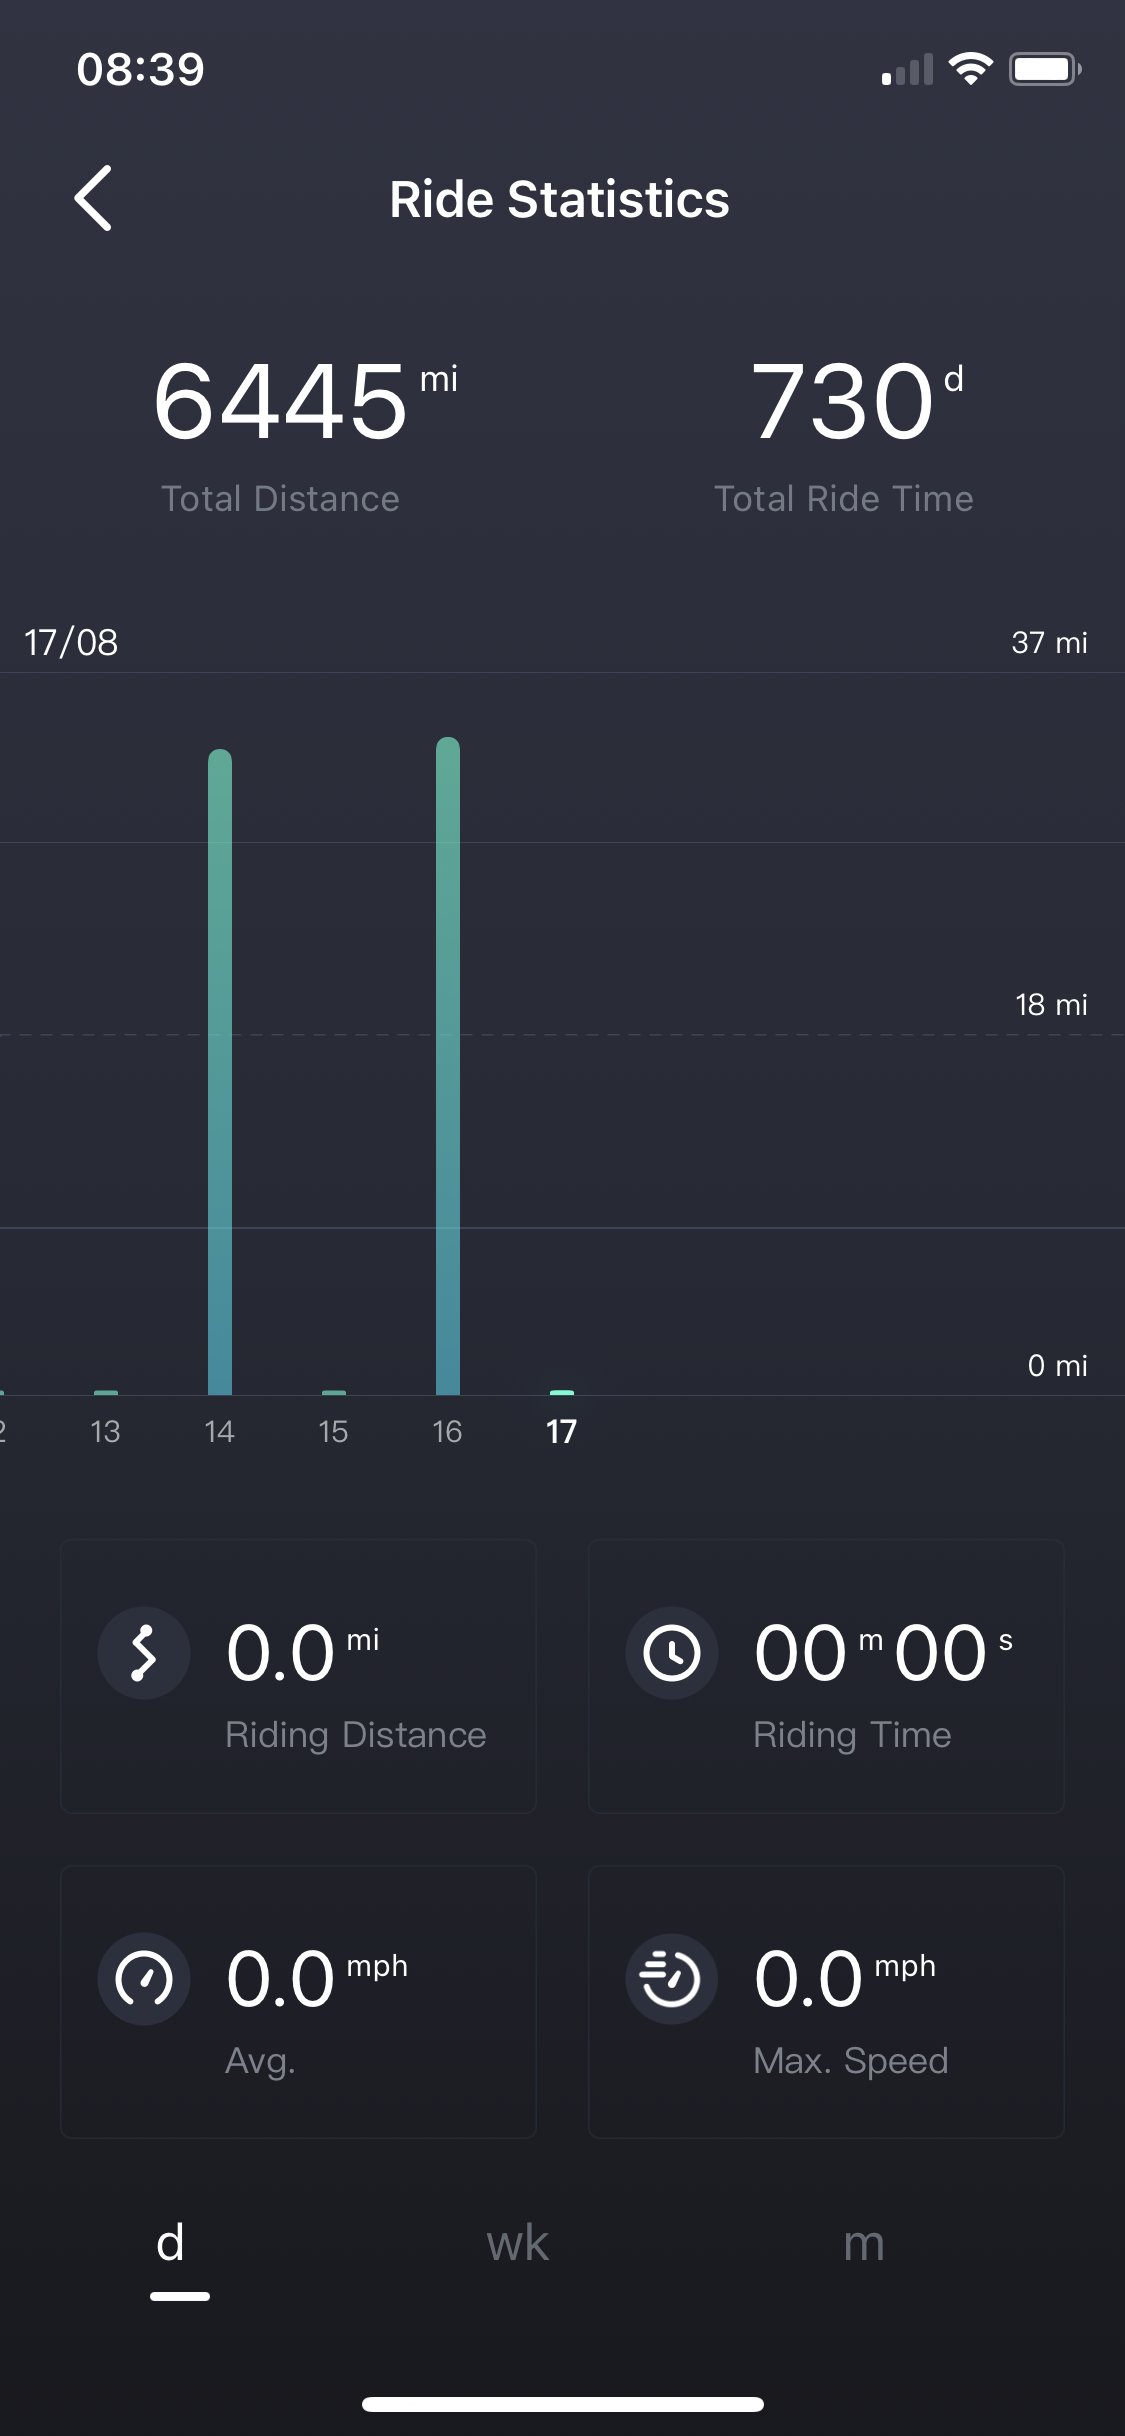The width and height of the screenshot is (1125, 2436).
Task: Tap highlighted day 17 label
Action: point(561,1431)
